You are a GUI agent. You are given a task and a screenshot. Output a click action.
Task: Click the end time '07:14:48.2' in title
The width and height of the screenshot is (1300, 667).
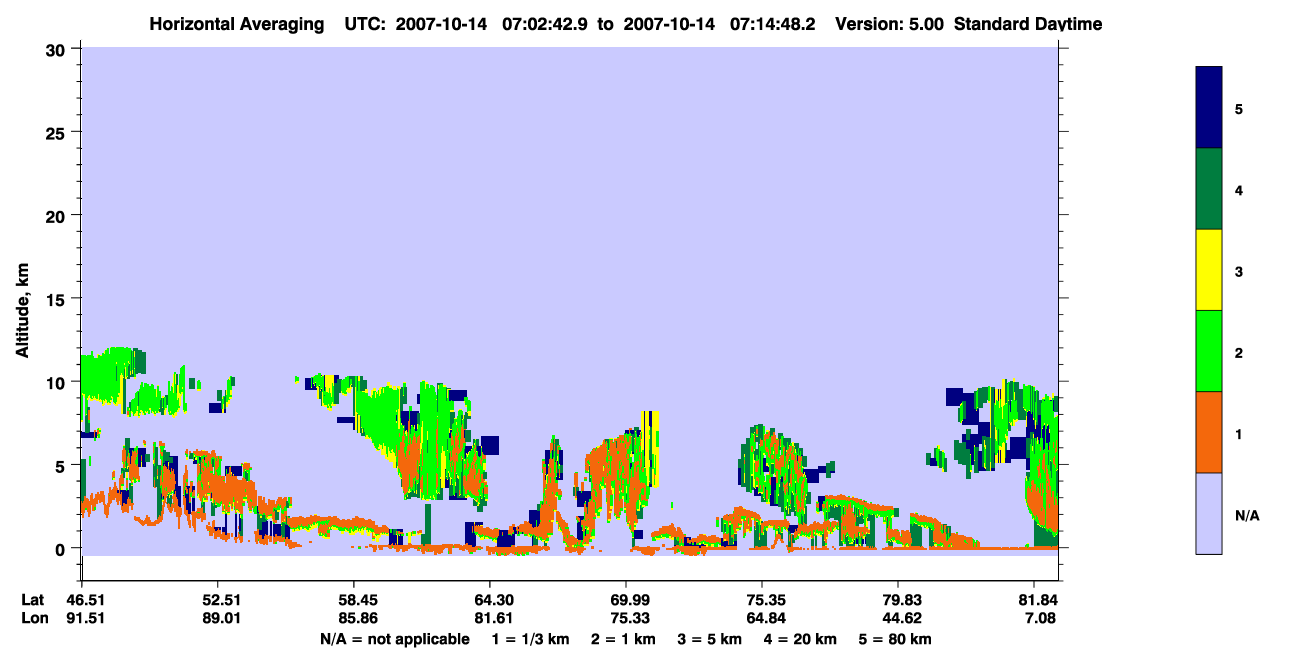[774, 24]
